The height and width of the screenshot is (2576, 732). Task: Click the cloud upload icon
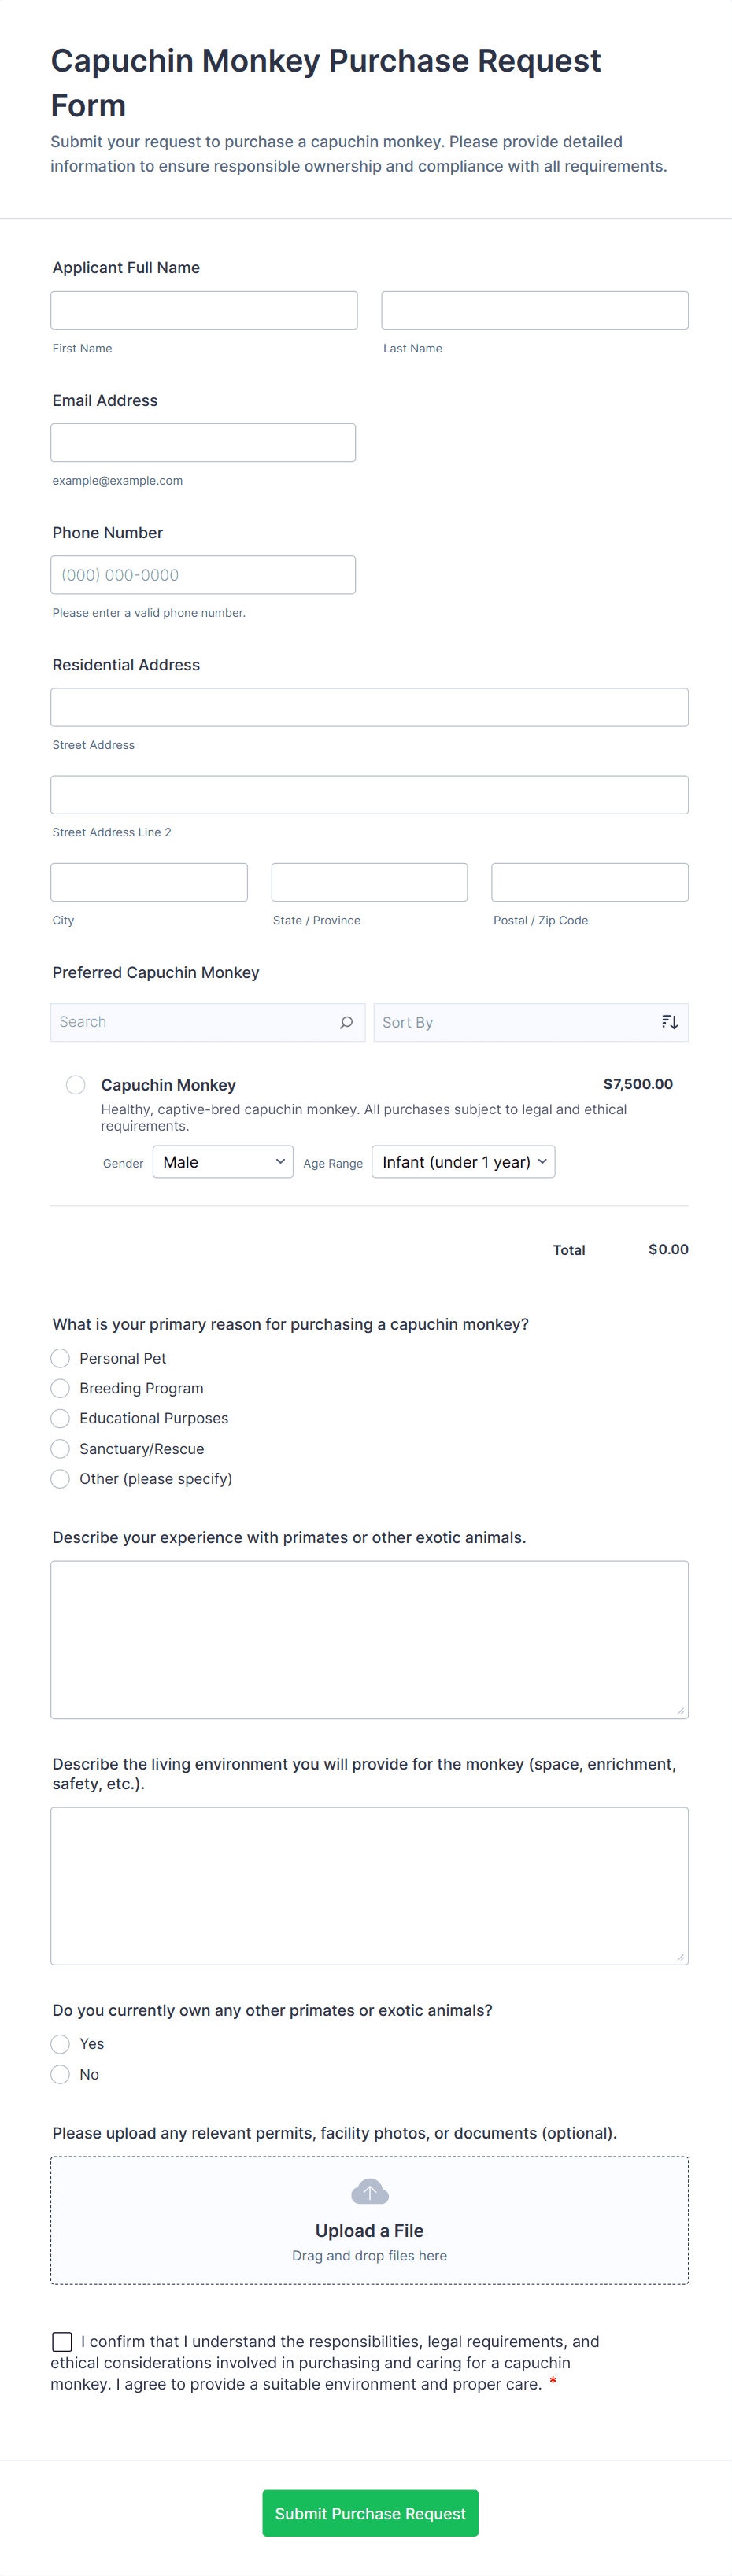click(369, 2192)
